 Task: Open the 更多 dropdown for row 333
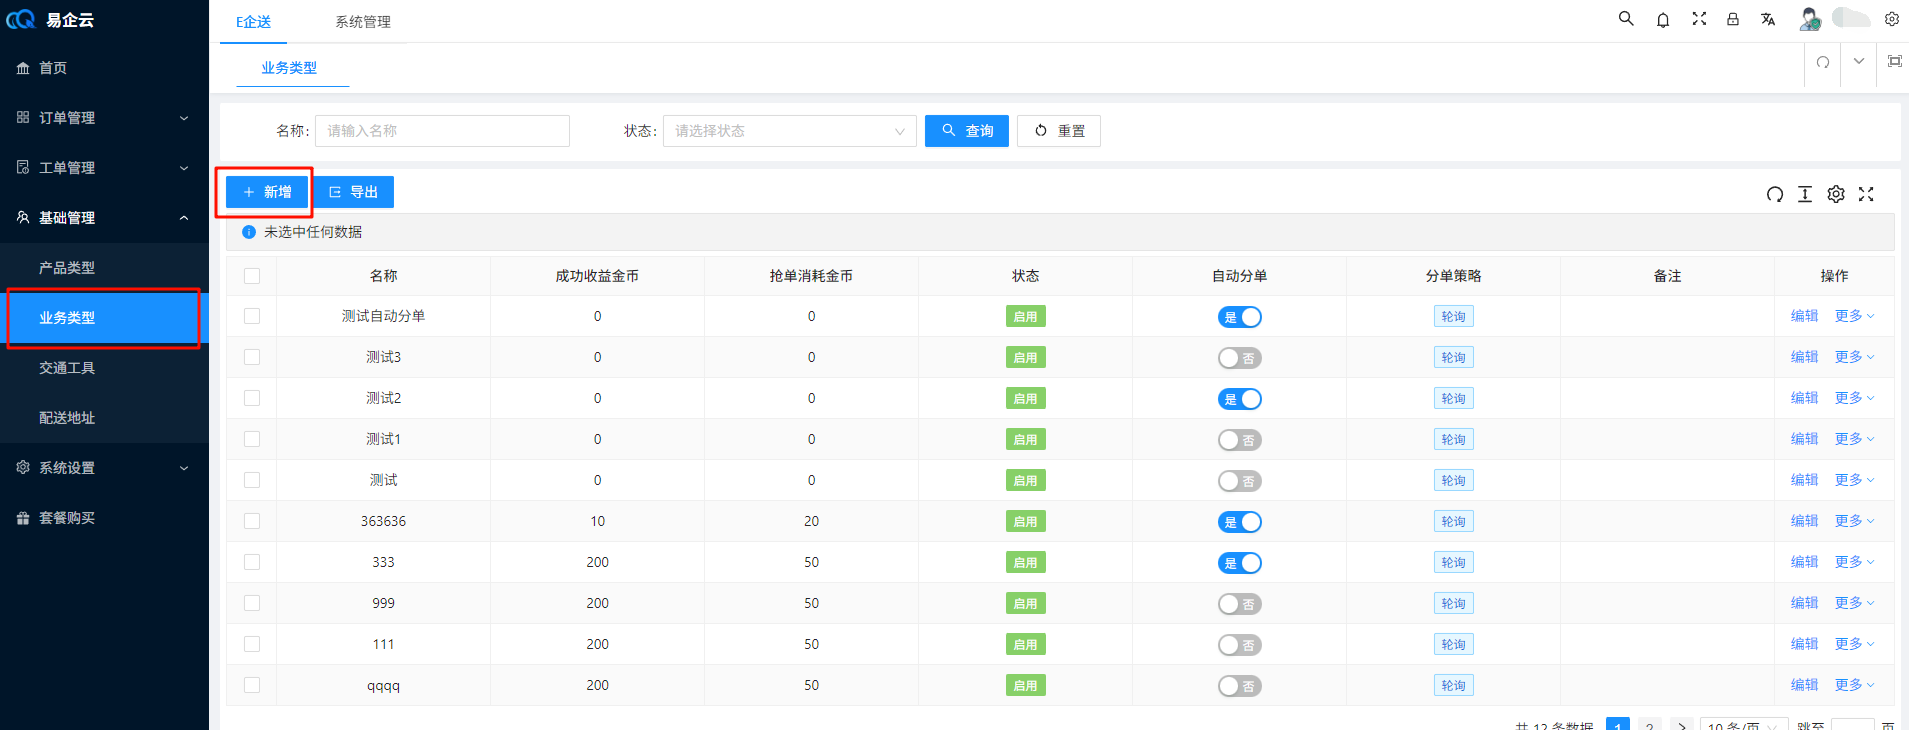point(1854,562)
